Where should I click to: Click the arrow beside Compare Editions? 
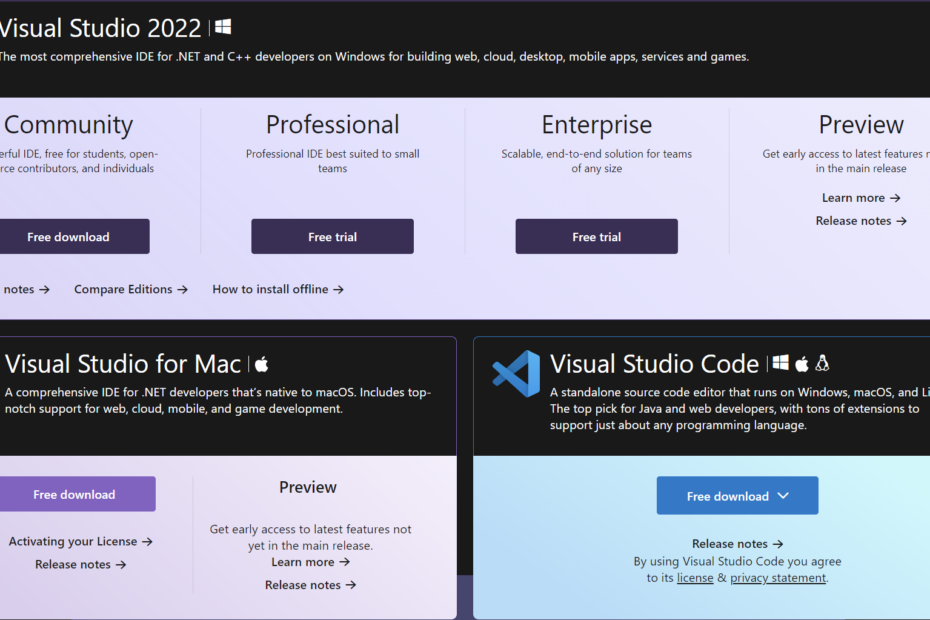click(x=185, y=289)
